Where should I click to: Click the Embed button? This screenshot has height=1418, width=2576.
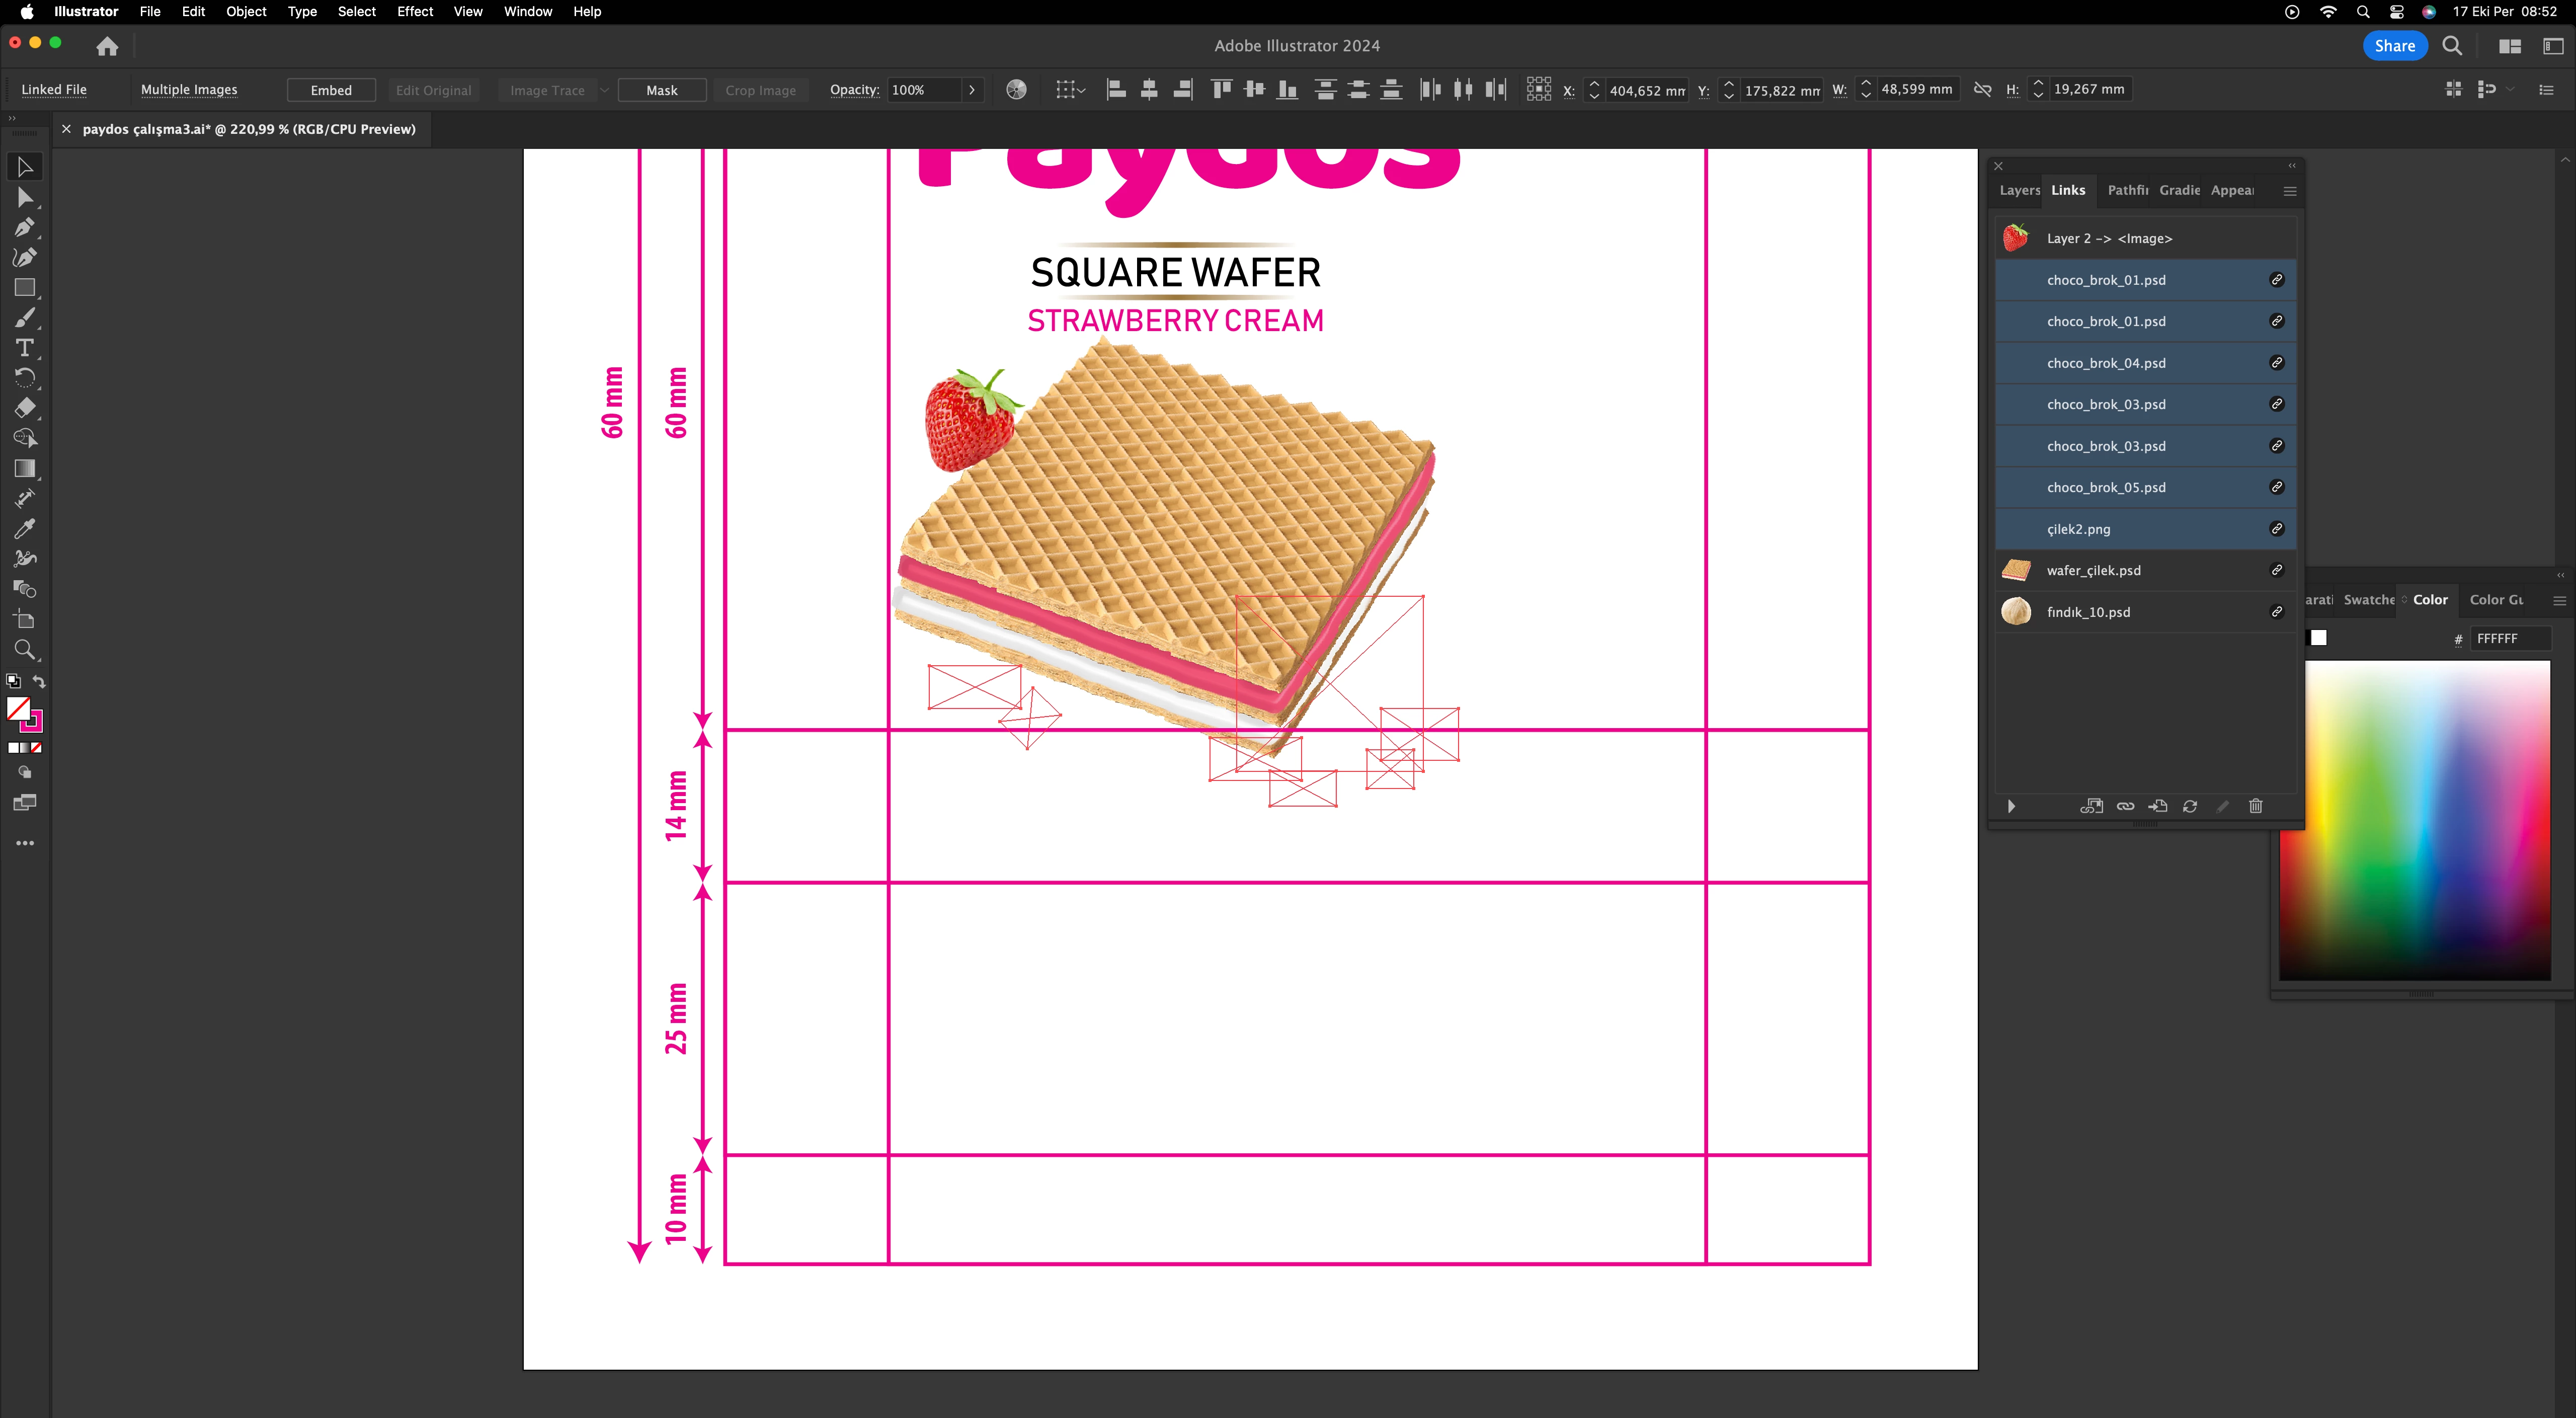[331, 90]
